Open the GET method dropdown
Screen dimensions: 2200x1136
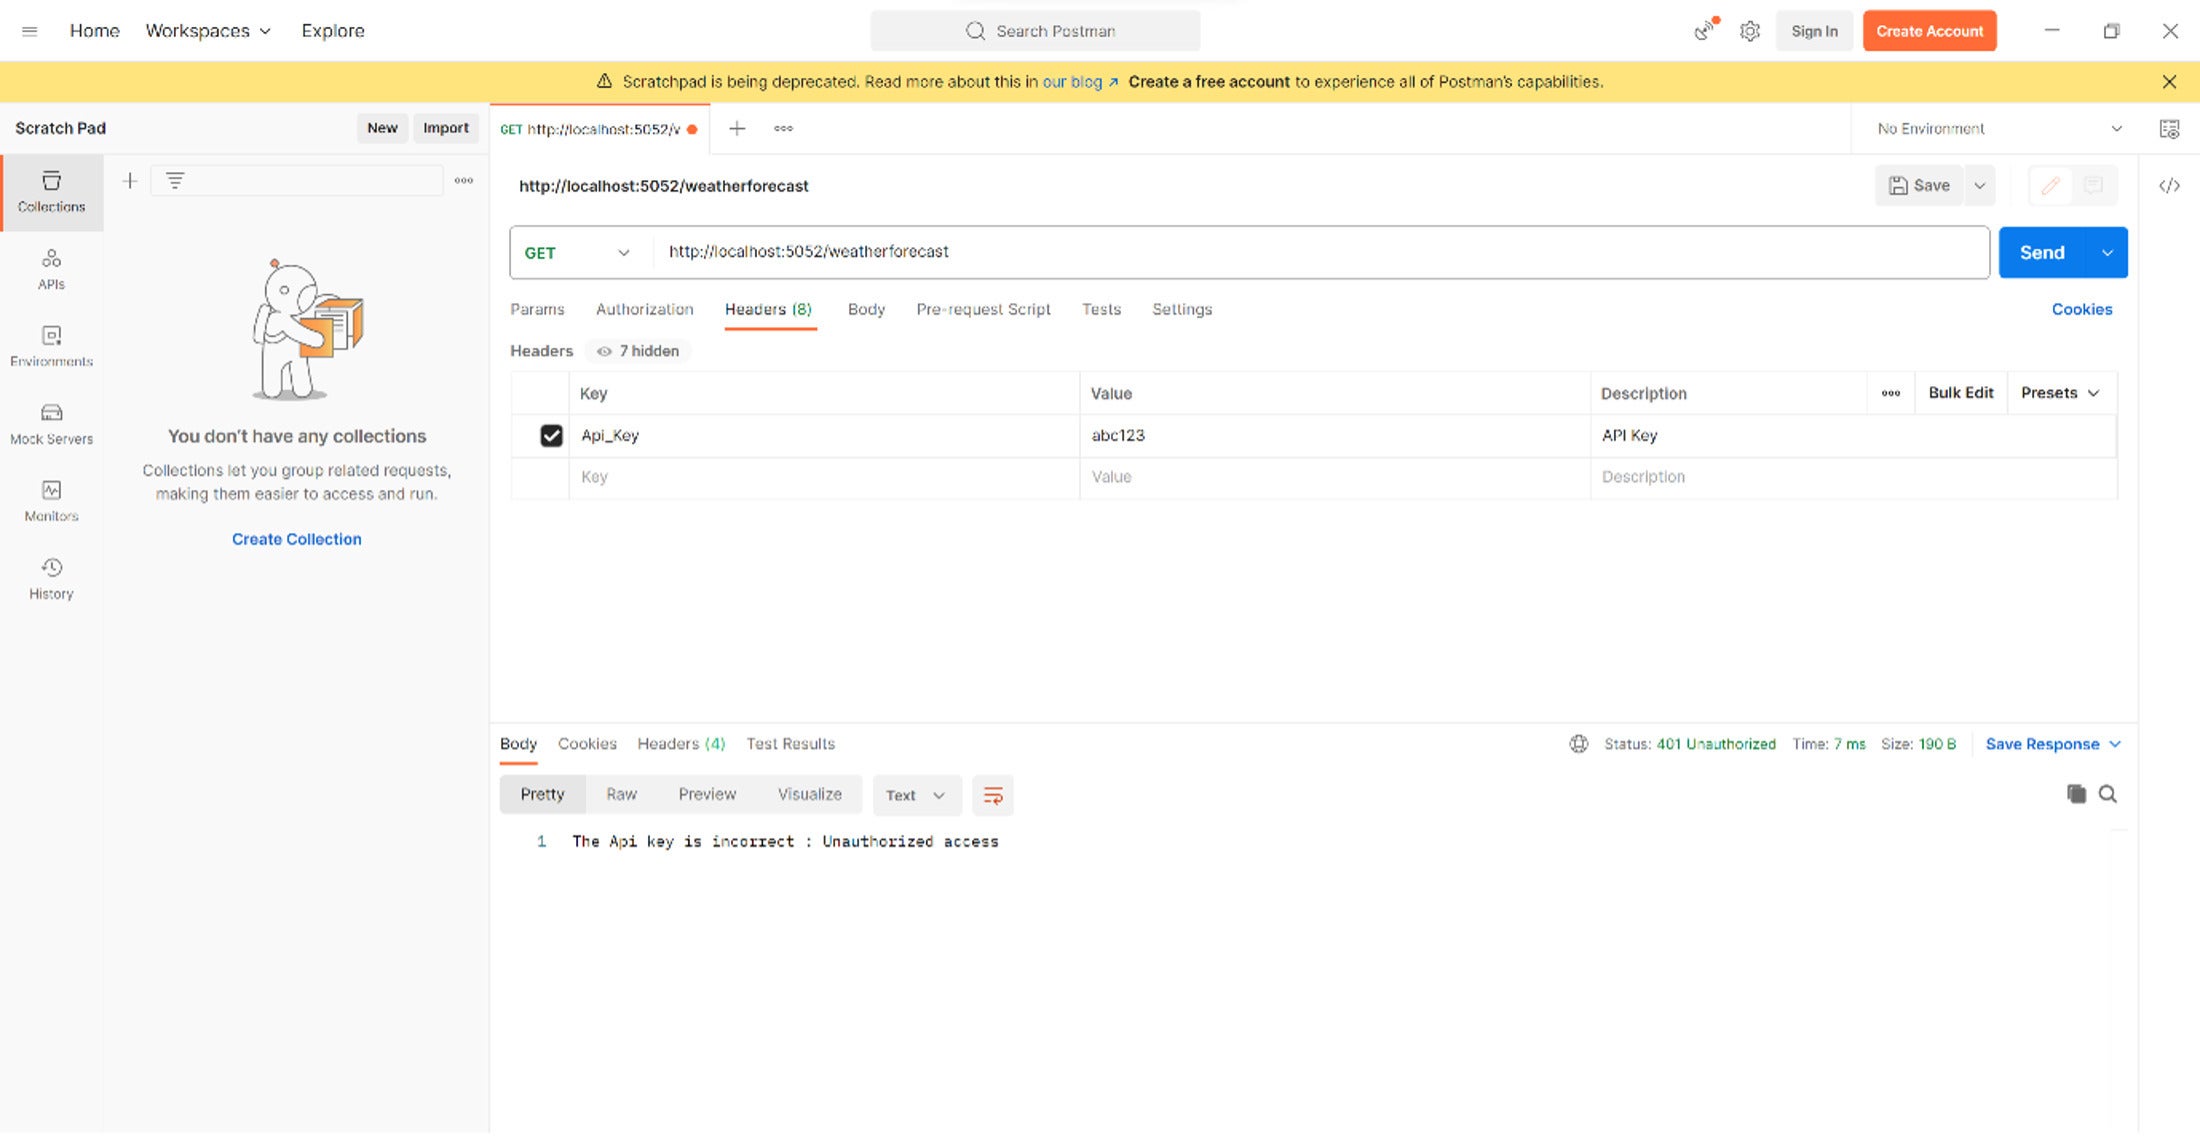point(578,253)
